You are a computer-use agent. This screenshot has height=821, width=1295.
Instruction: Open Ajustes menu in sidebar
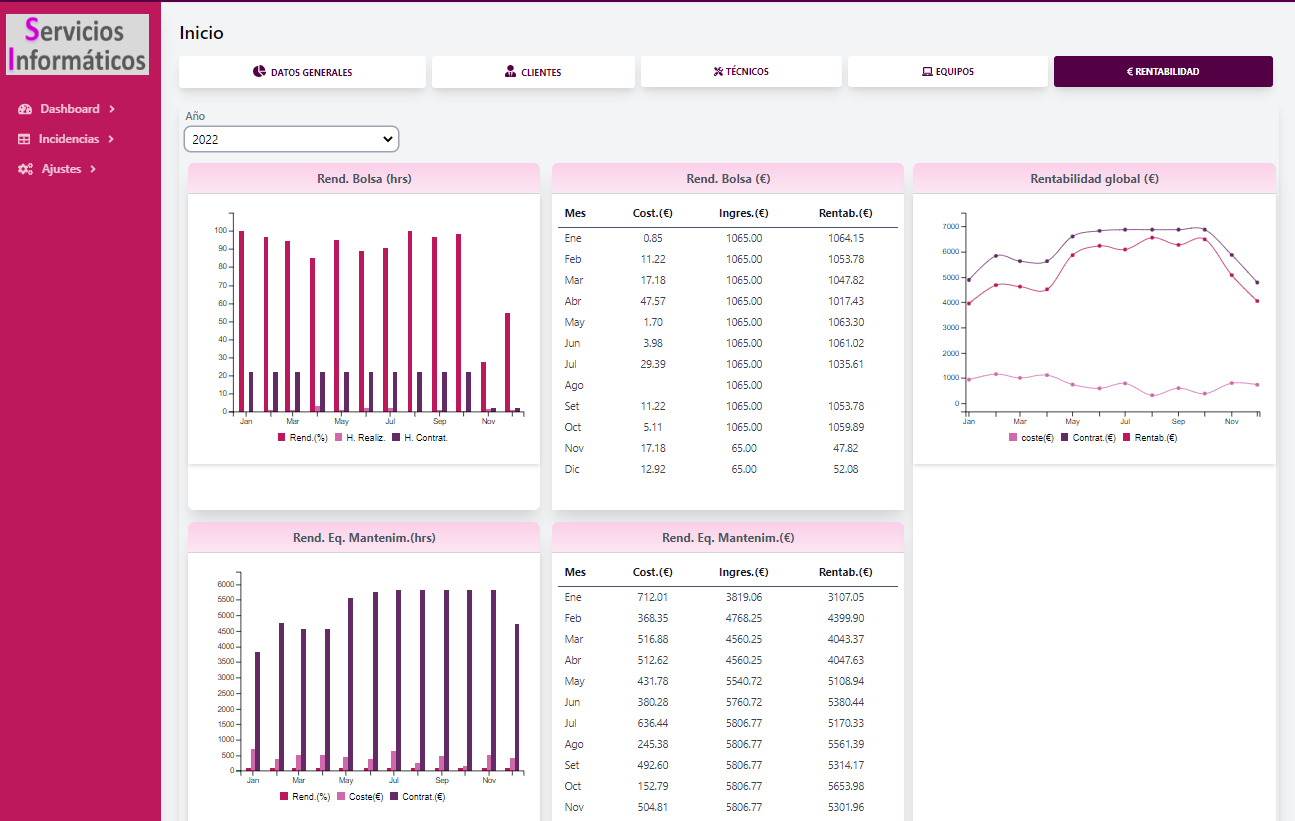pyautogui.click(x=58, y=169)
